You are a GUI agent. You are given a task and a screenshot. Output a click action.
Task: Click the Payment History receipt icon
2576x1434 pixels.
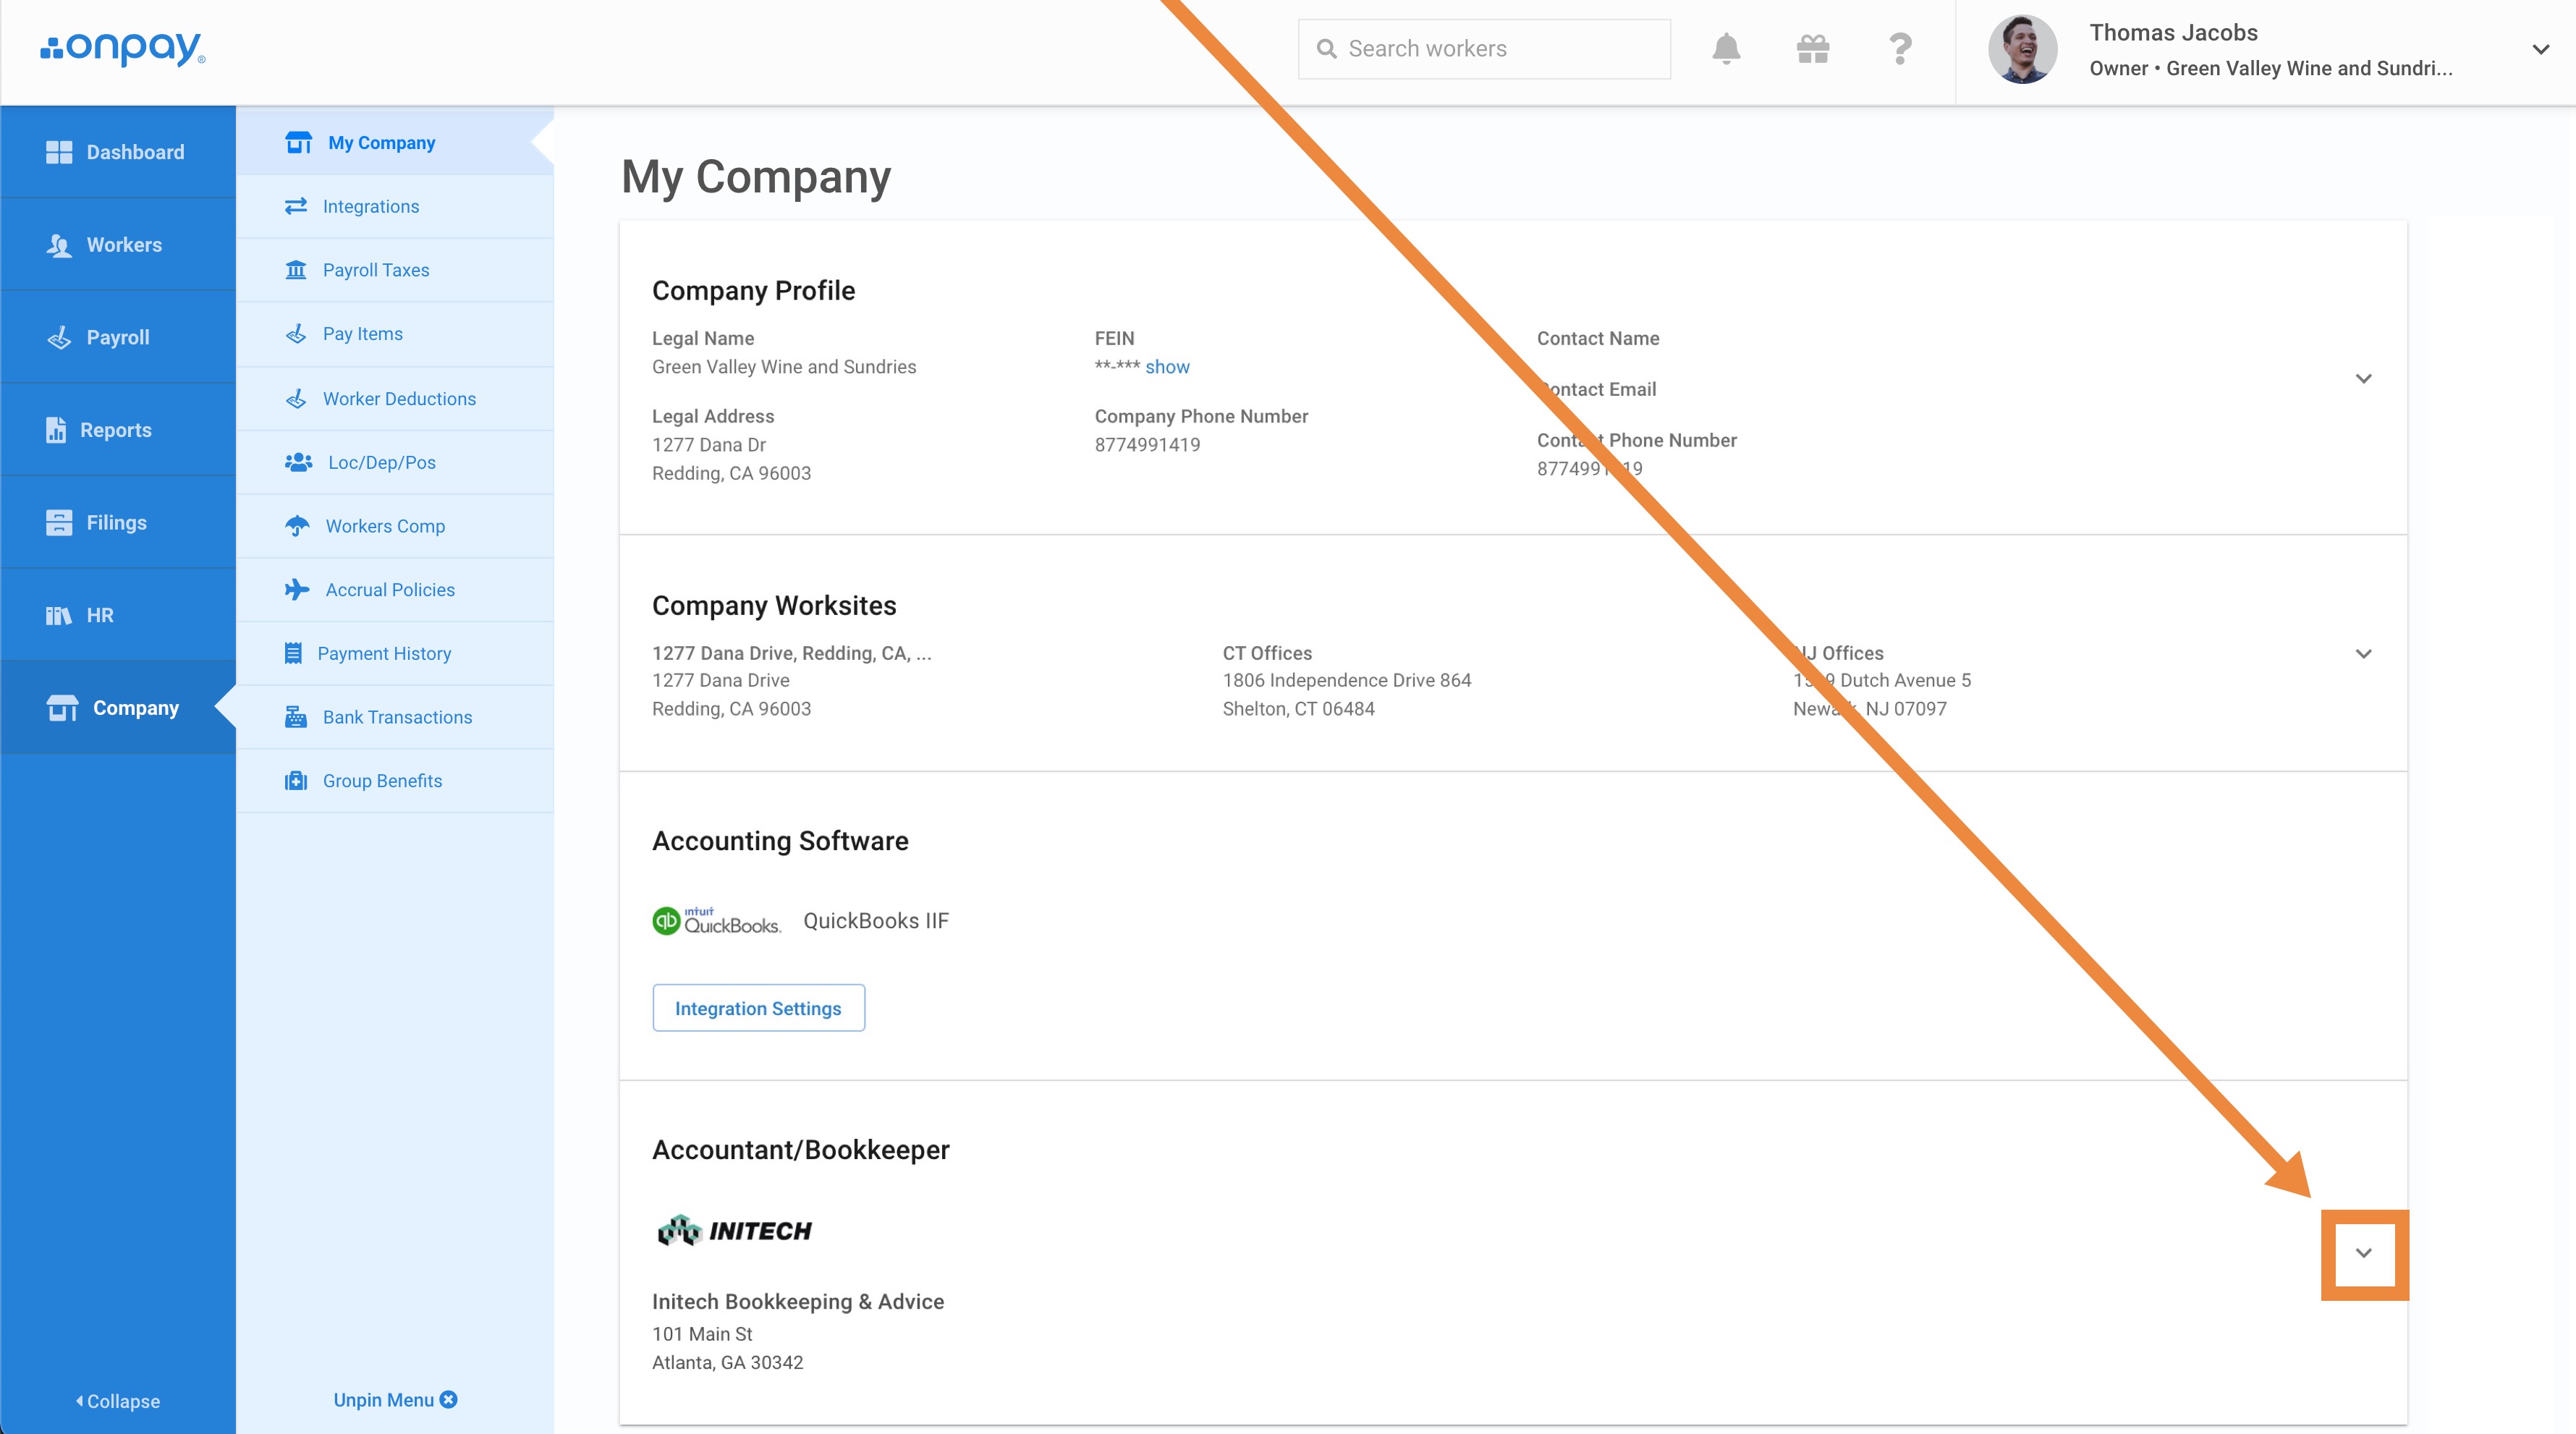[293, 653]
